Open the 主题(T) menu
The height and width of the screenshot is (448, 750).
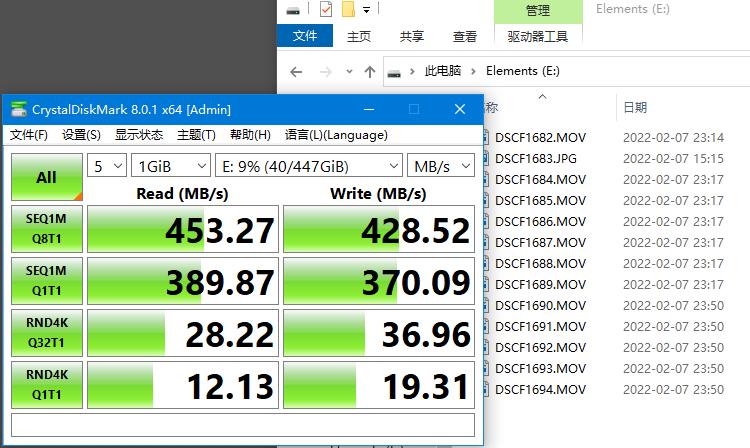coord(196,135)
